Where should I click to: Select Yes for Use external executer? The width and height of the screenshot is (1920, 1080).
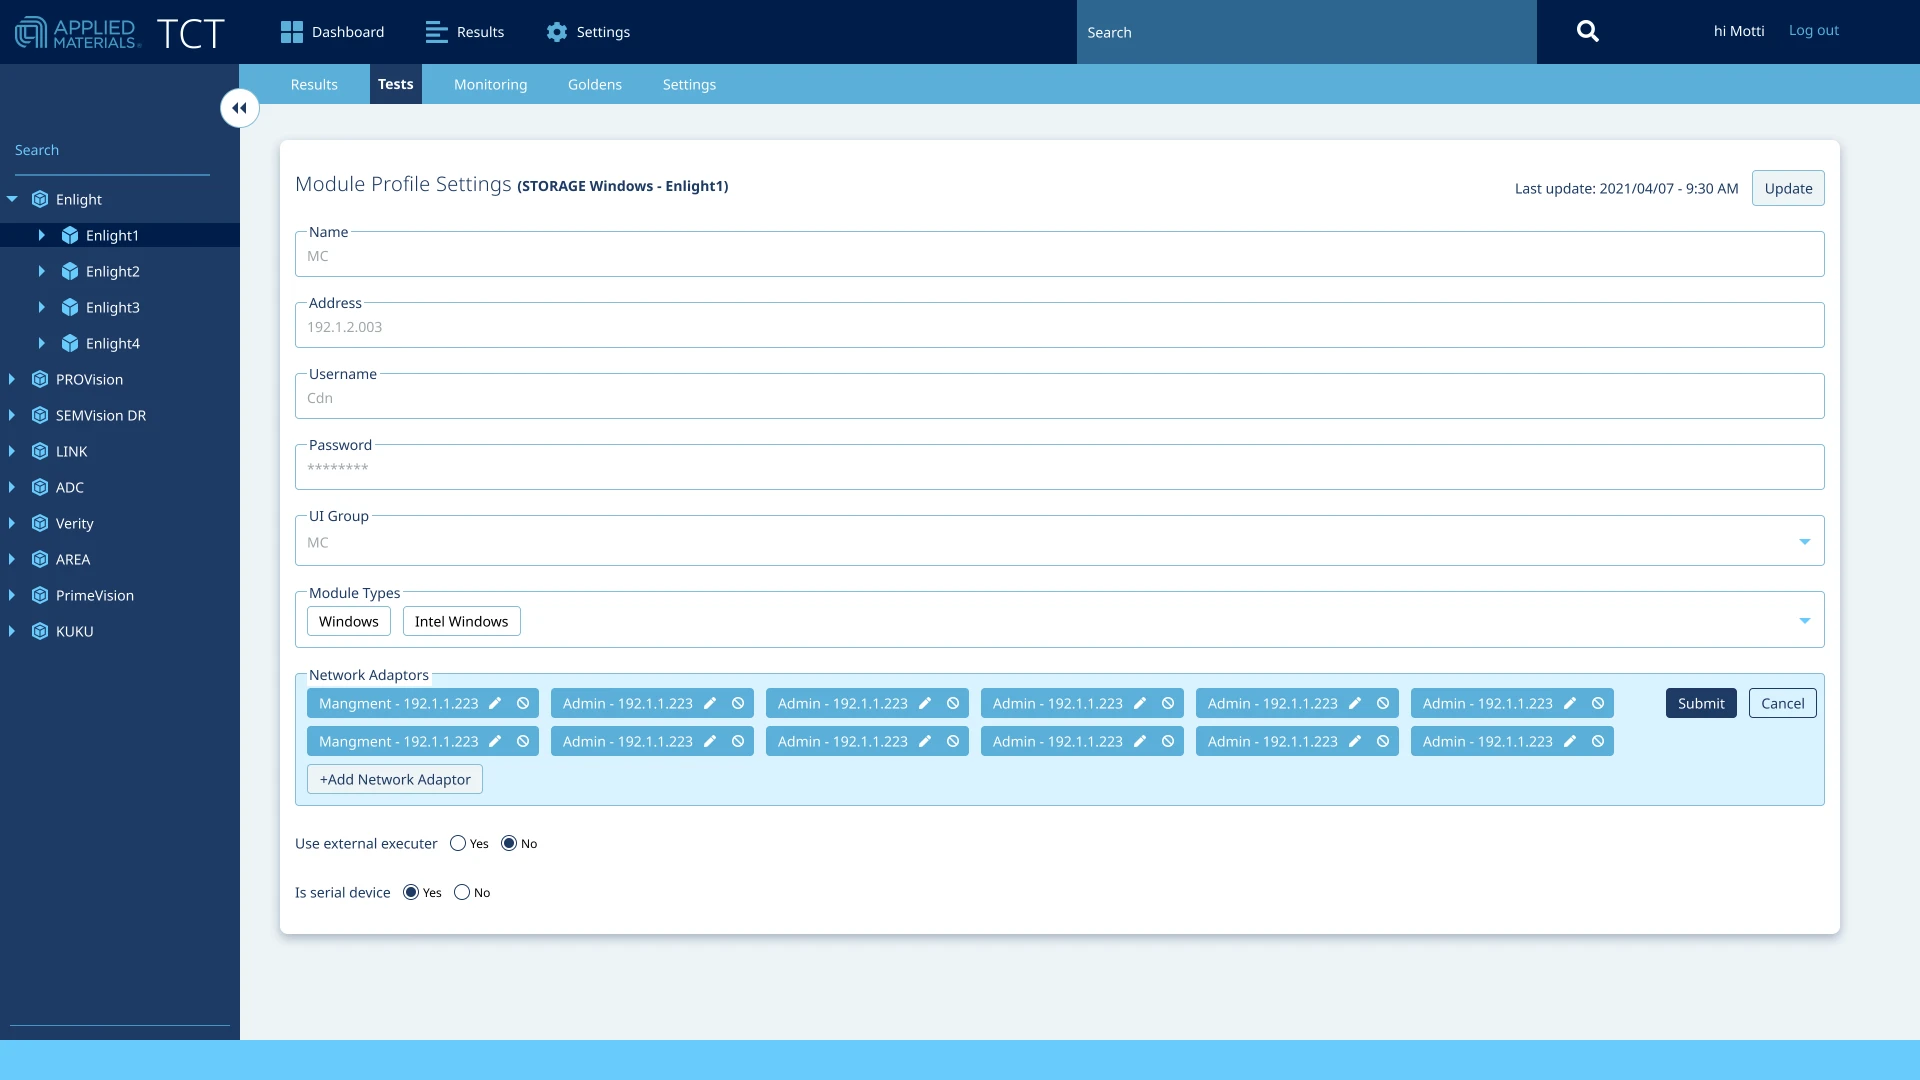pos(458,843)
